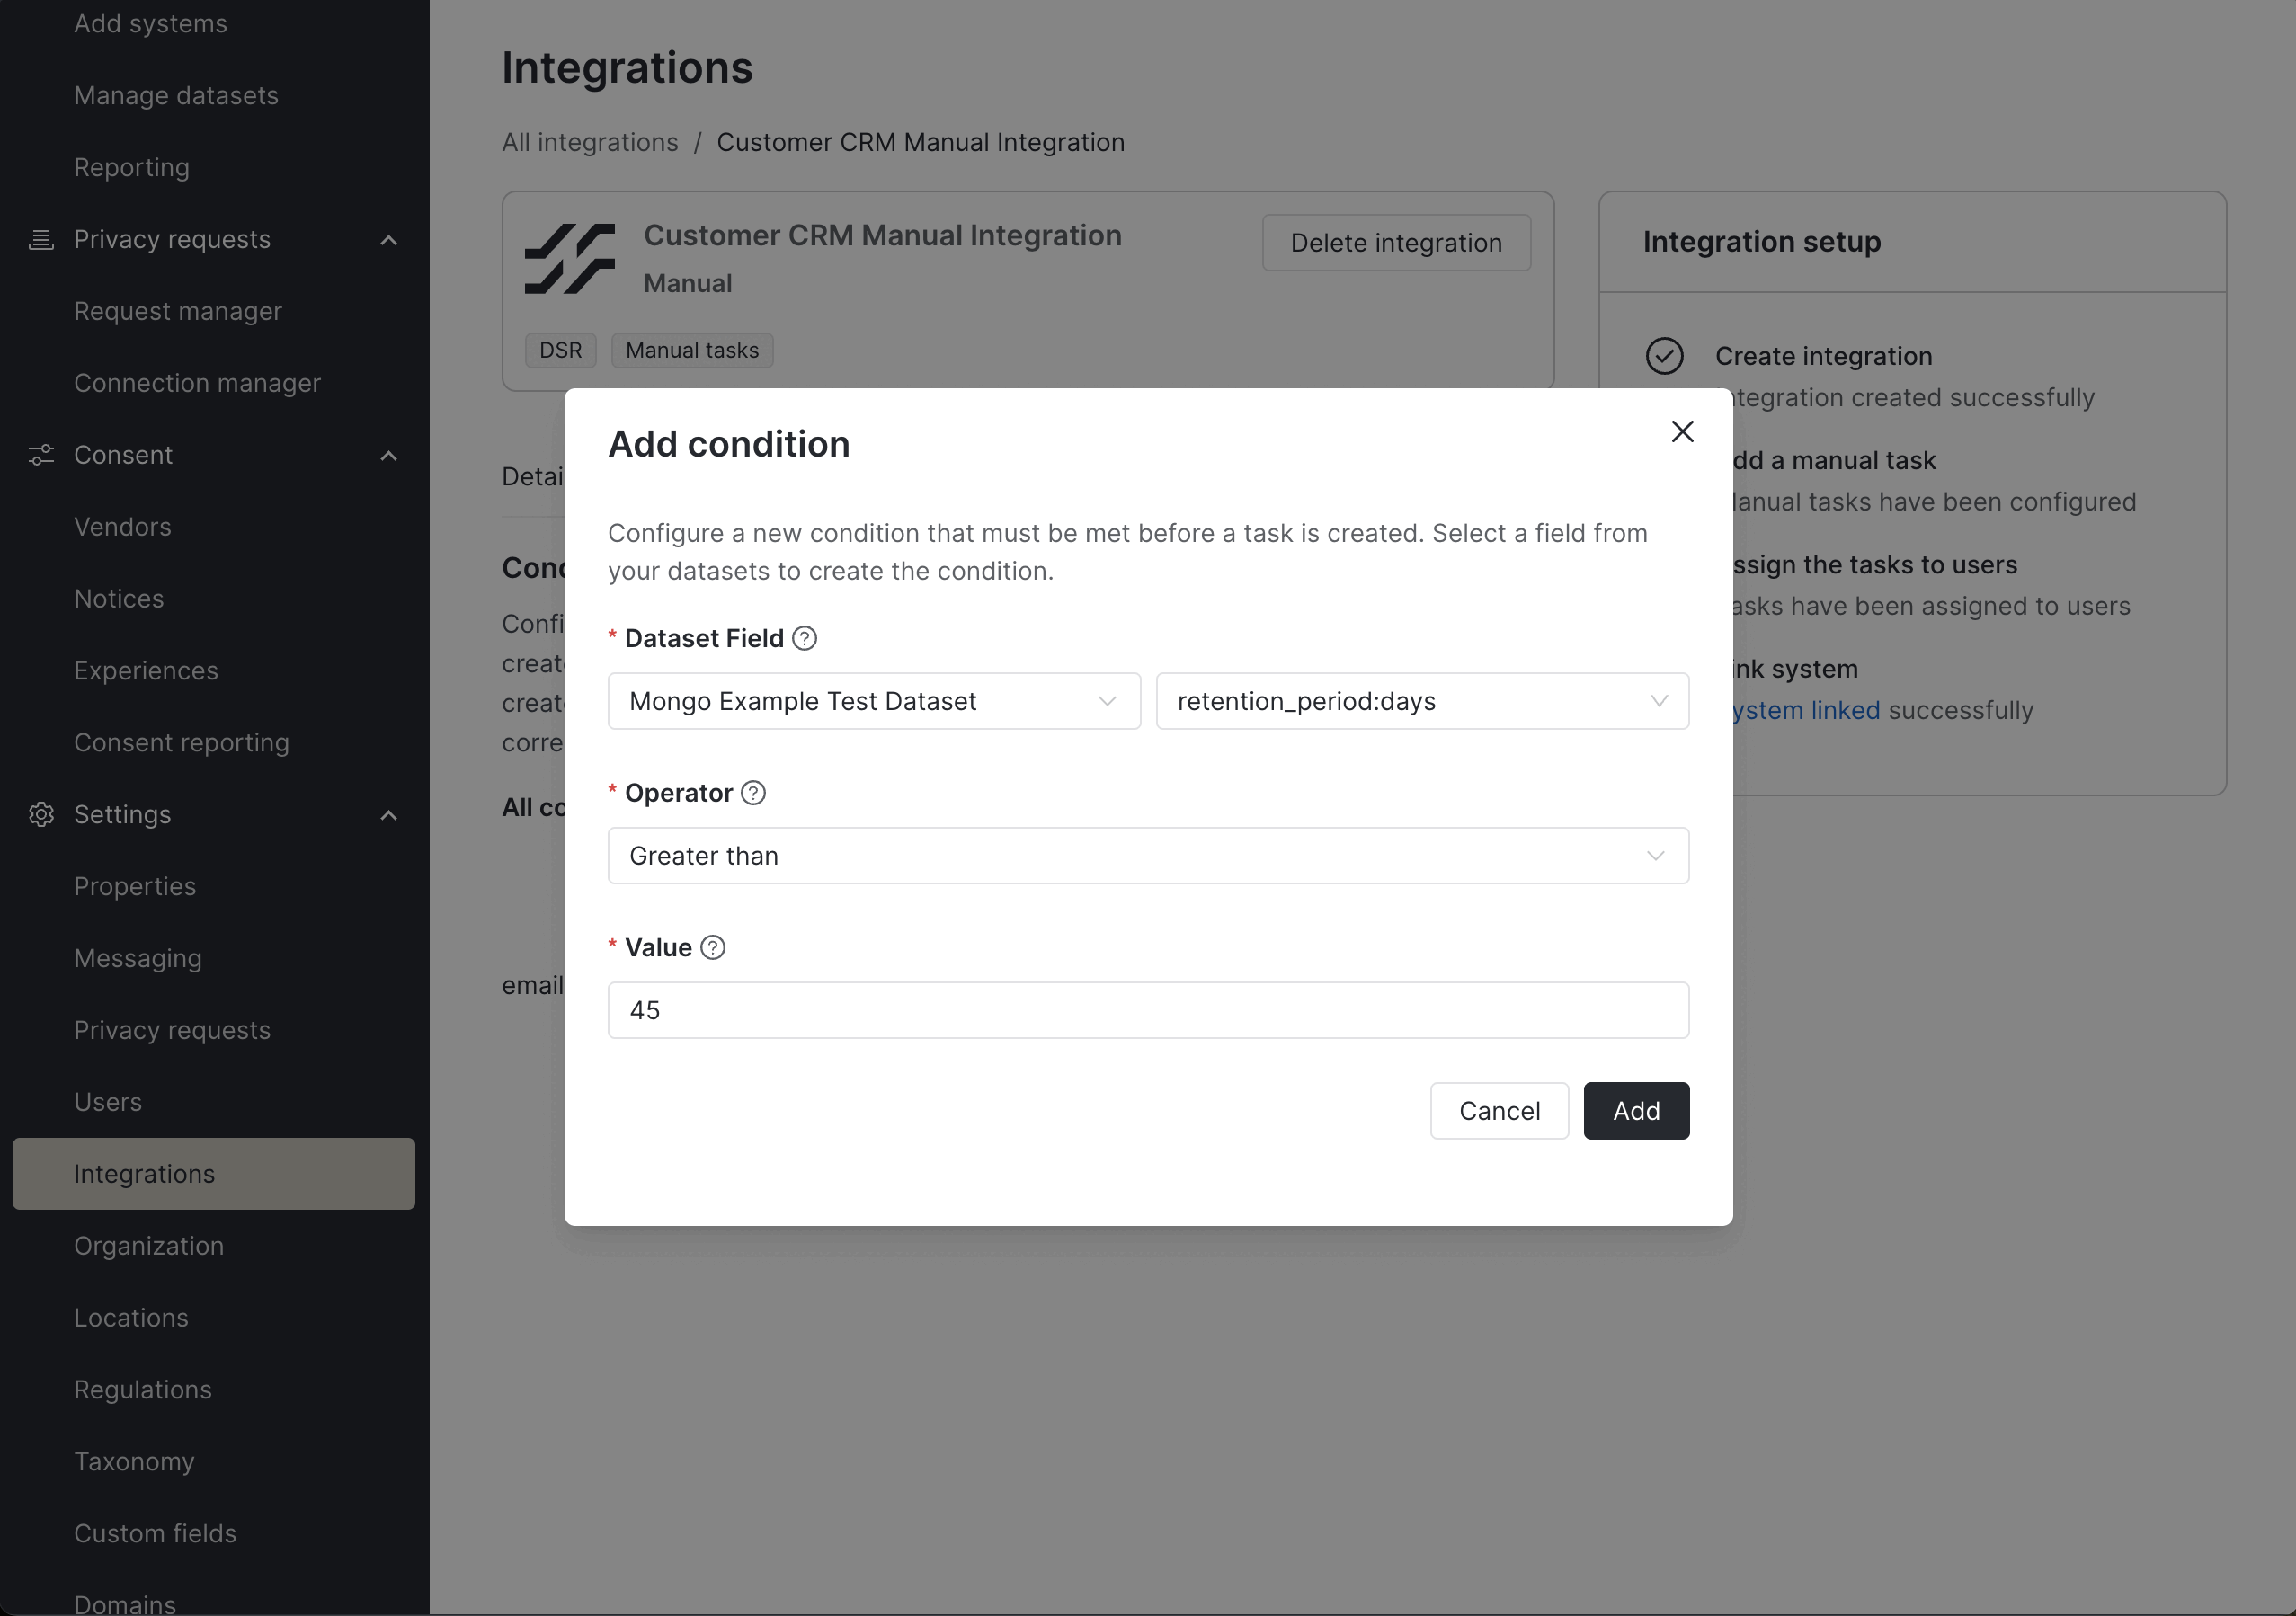Click the Operator help question icon
Screen dimensions: 2296x1616
coord(753,793)
